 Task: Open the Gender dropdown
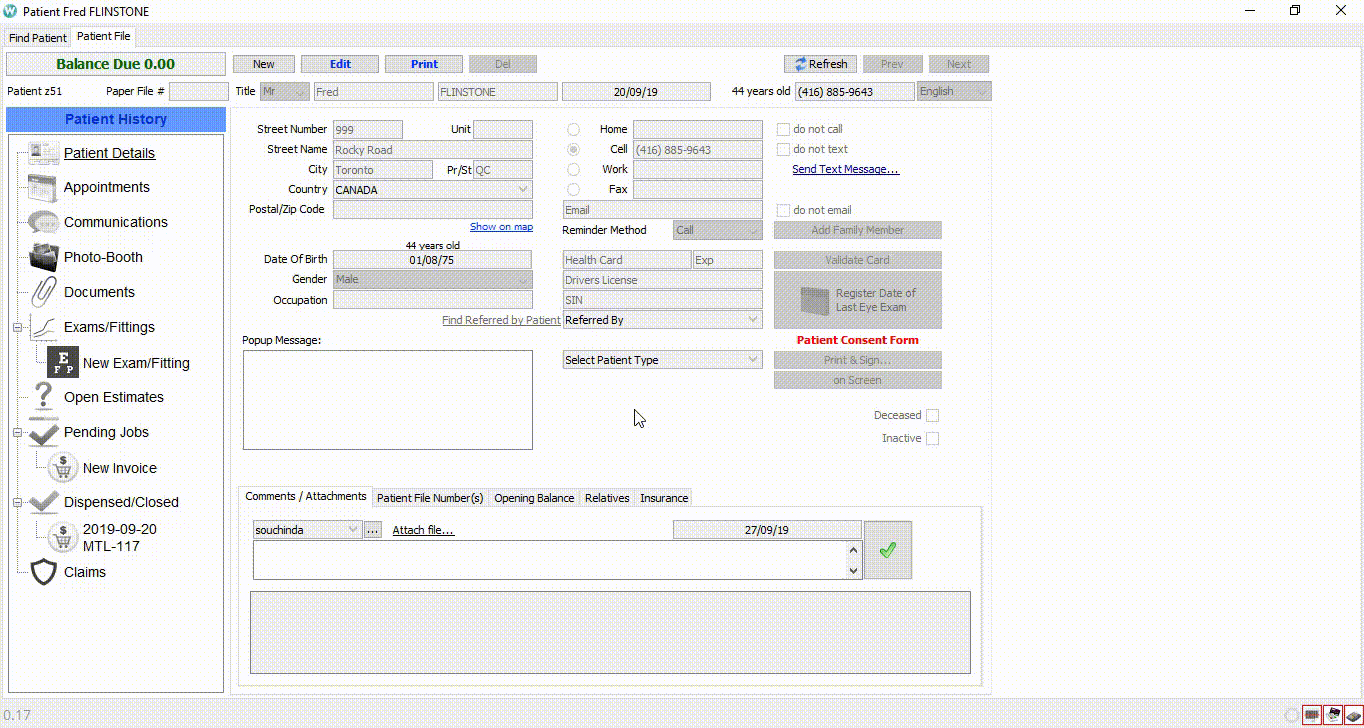[432, 279]
